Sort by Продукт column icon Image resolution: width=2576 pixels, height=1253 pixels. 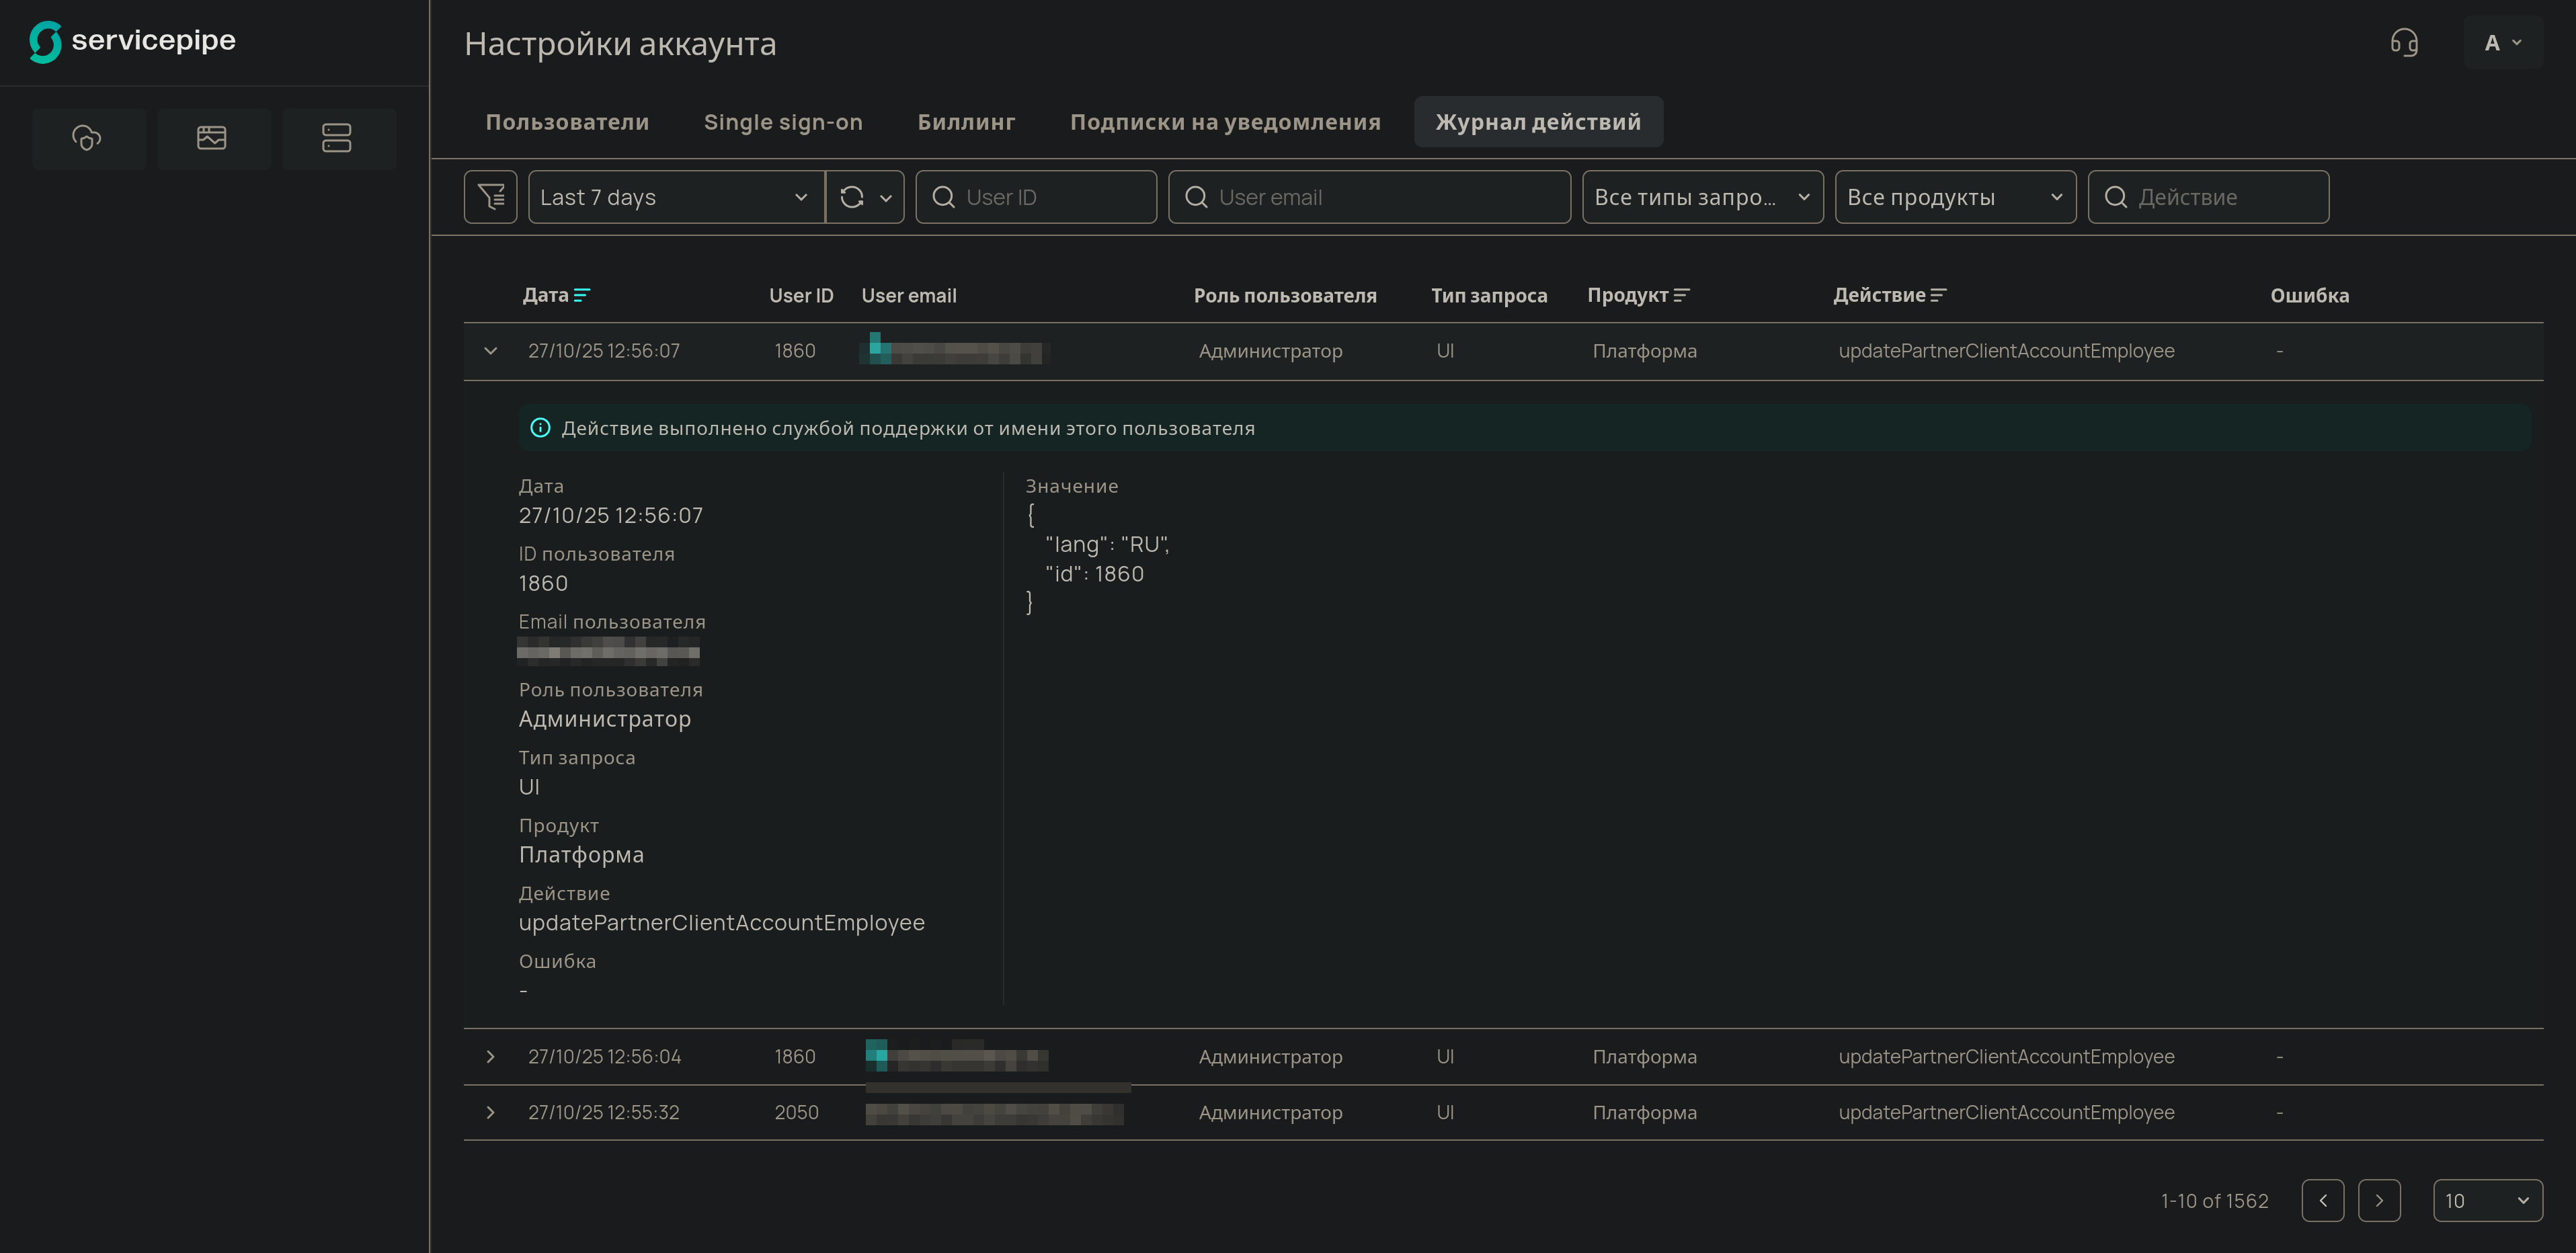[x=1681, y=295]
